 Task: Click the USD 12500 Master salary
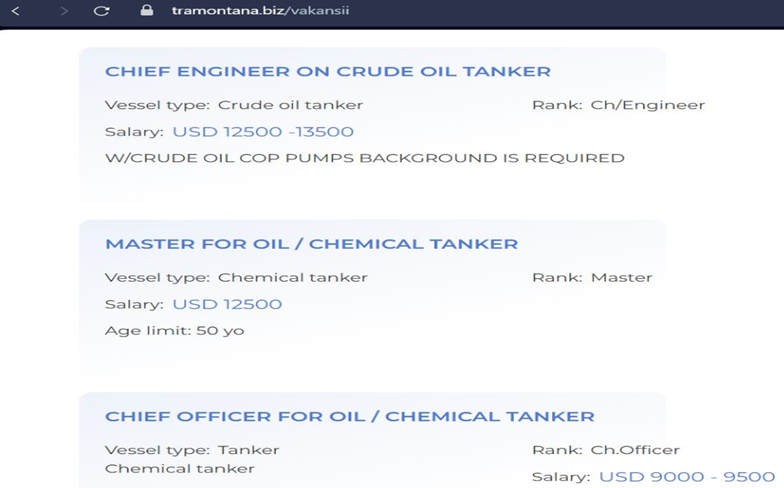pos(227,304)
